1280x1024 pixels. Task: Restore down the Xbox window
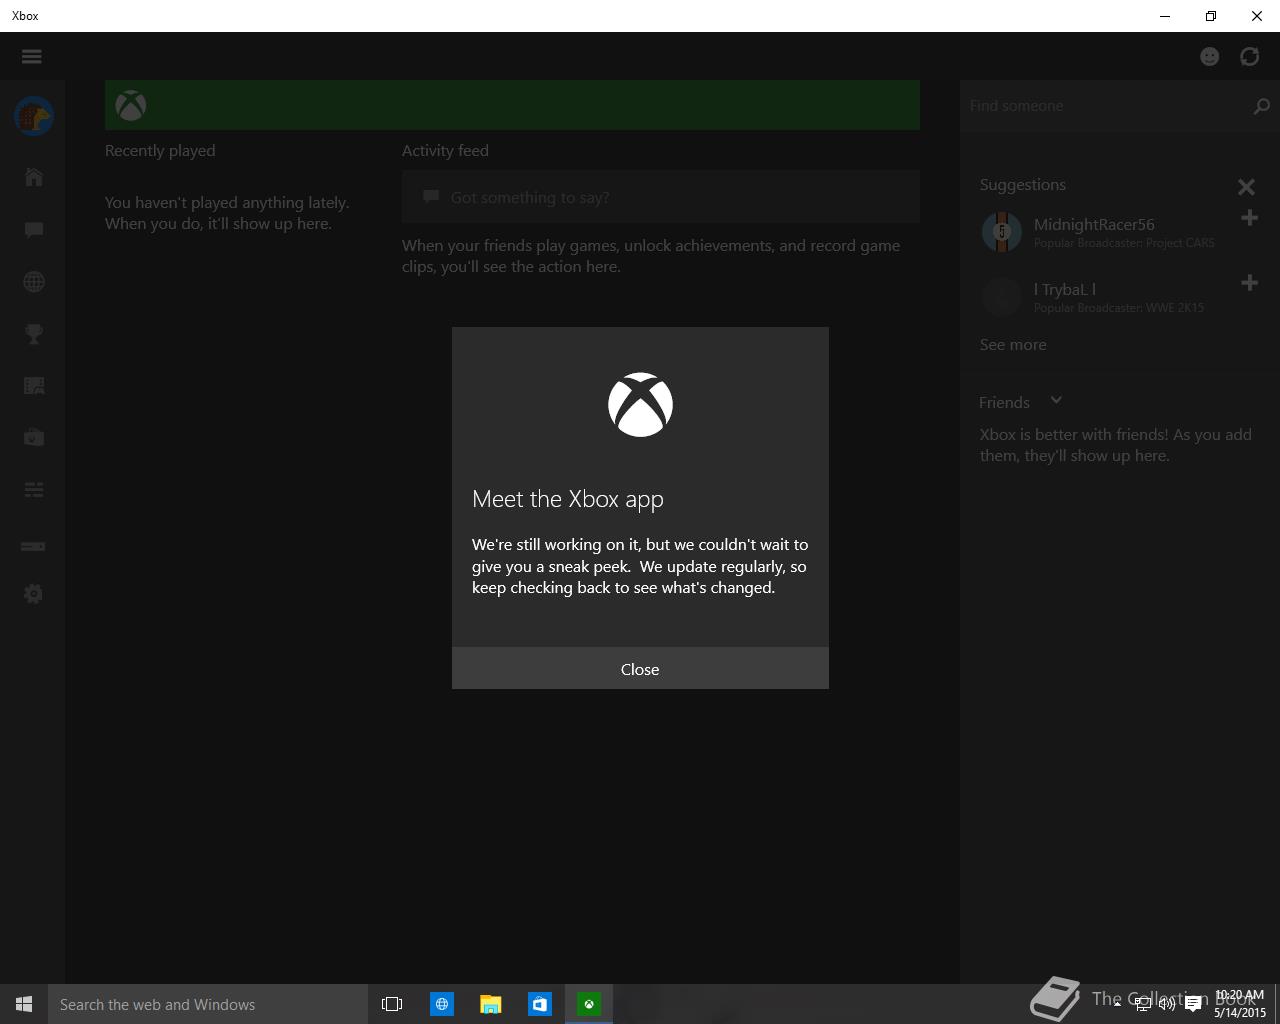click(1211, 16)
